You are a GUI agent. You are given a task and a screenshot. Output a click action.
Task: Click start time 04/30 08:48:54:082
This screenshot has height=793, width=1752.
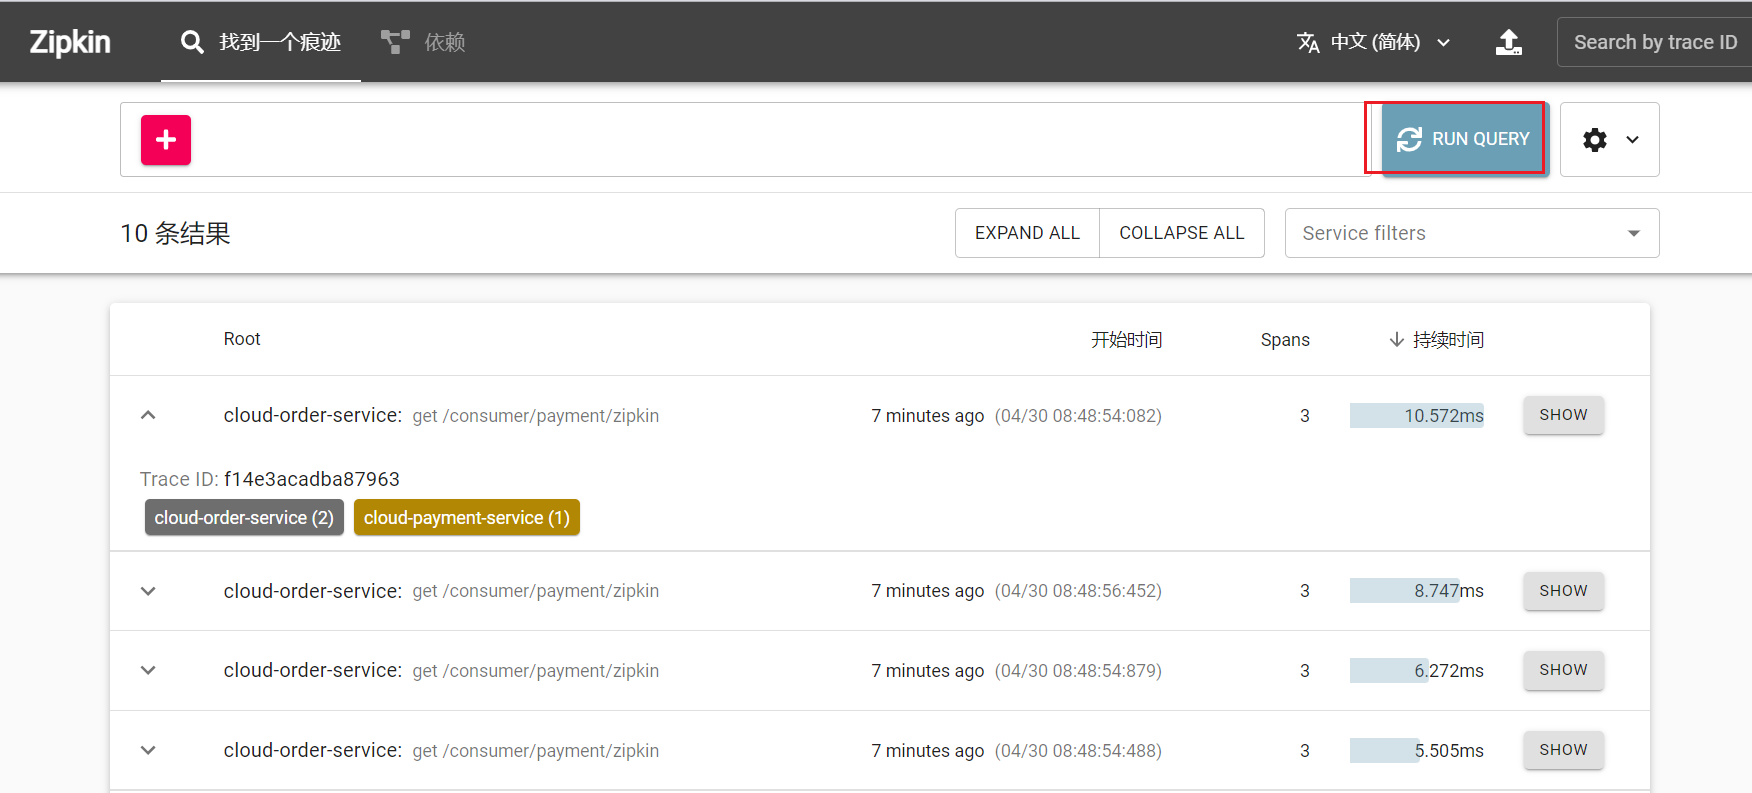pyautogui.click(x=1078, y=416)
